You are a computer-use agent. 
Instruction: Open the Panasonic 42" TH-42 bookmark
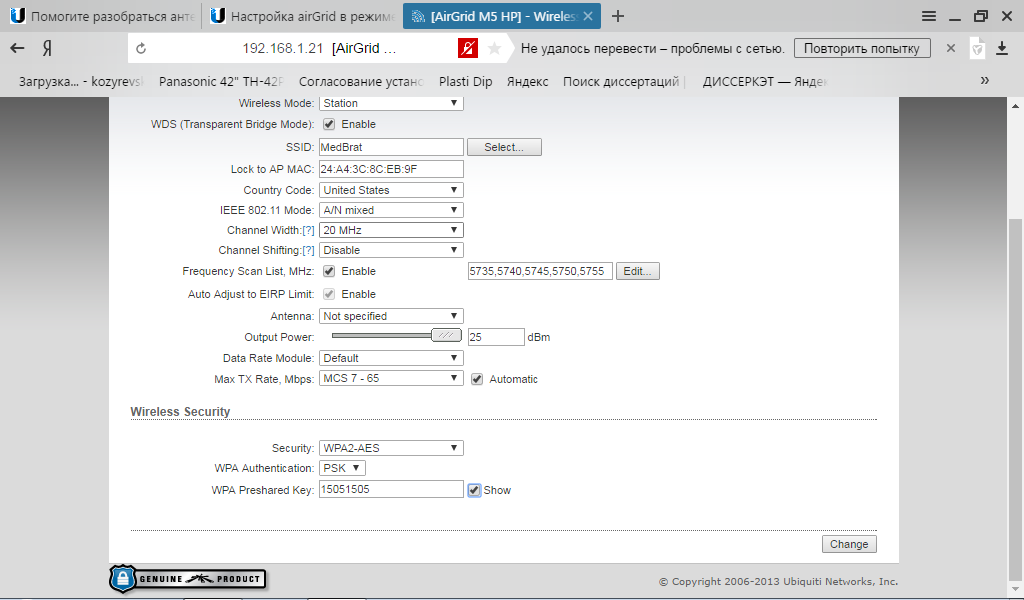click(221, 82)
